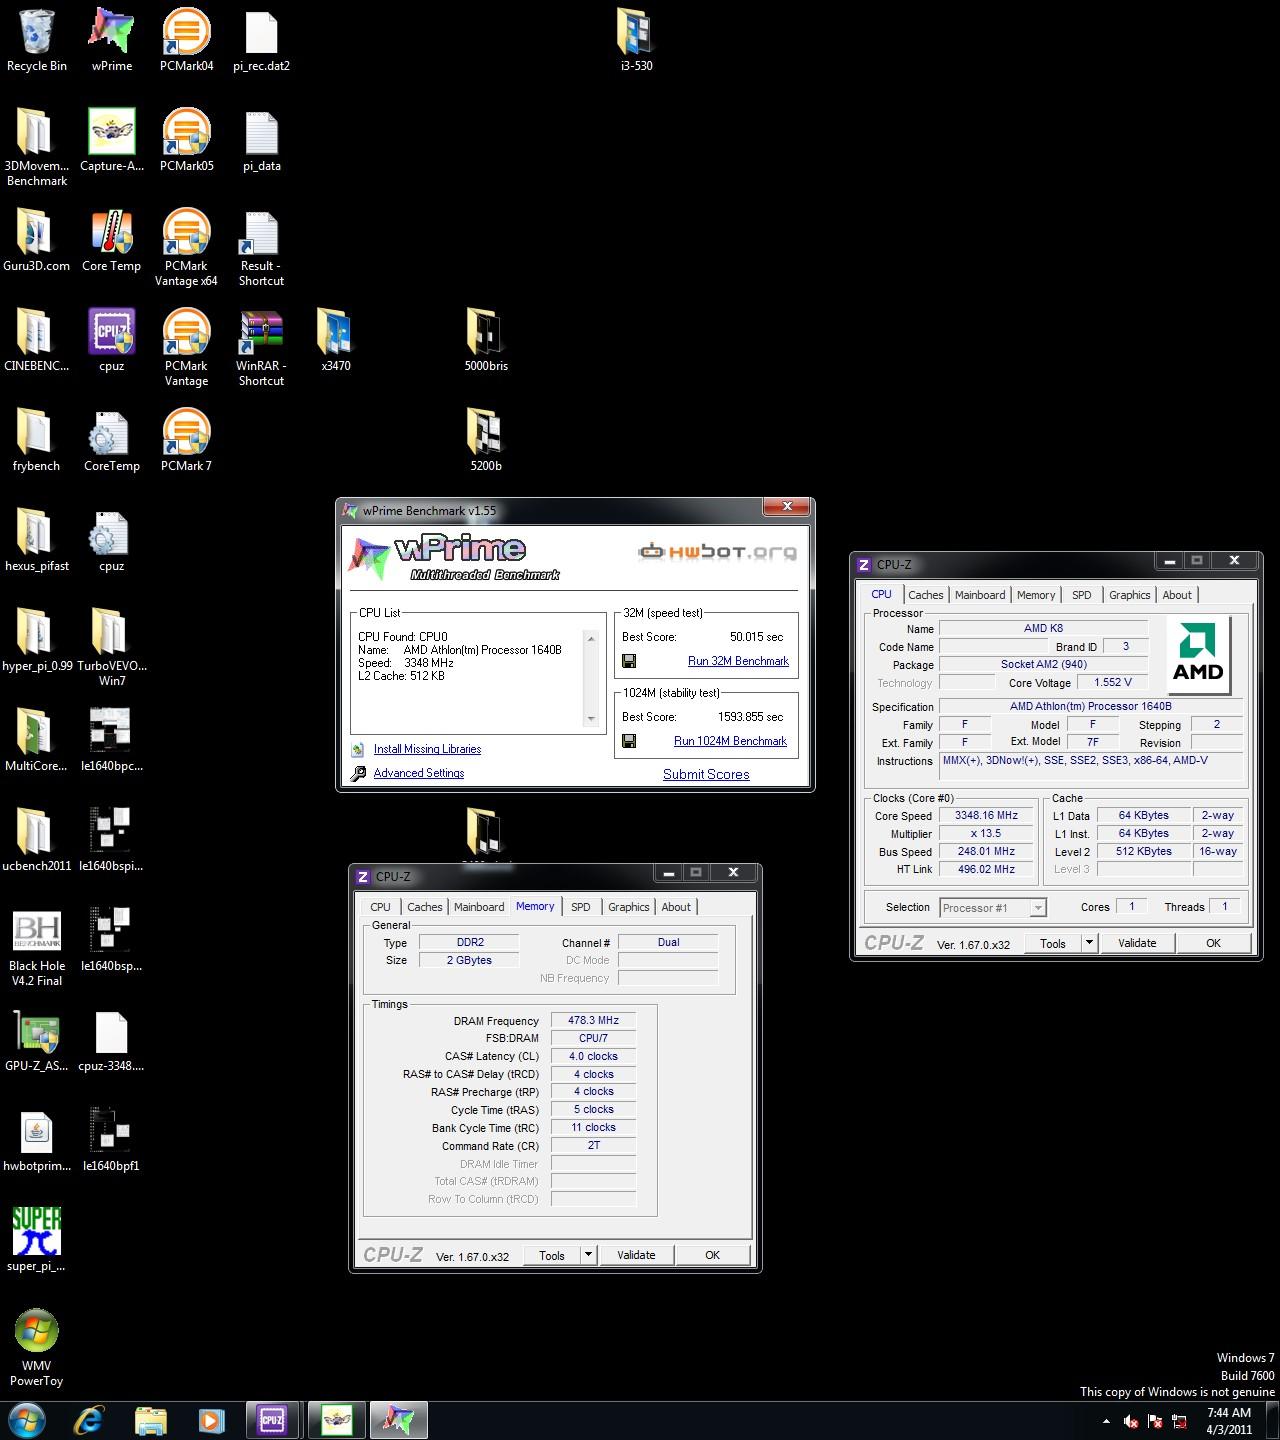Open the Black Hole V4.2 Final icon
The image size is (1280, 1440).
[x=37, y=947]
